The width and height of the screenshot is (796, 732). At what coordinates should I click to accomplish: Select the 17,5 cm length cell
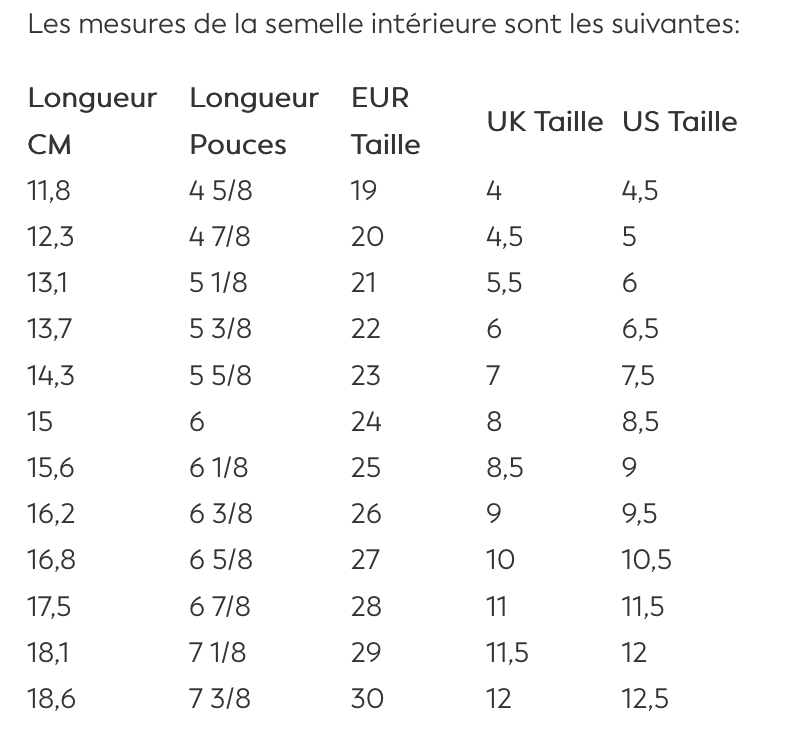tap(50, 606)
